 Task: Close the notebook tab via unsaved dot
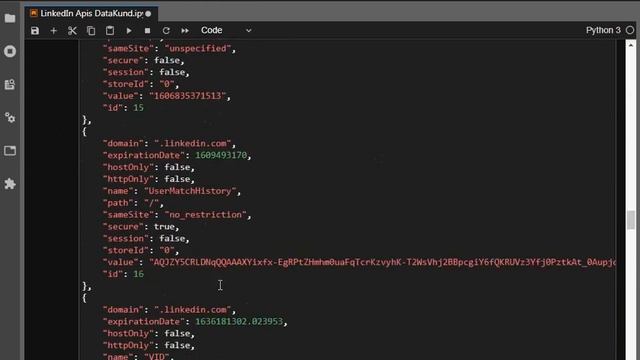148,14
